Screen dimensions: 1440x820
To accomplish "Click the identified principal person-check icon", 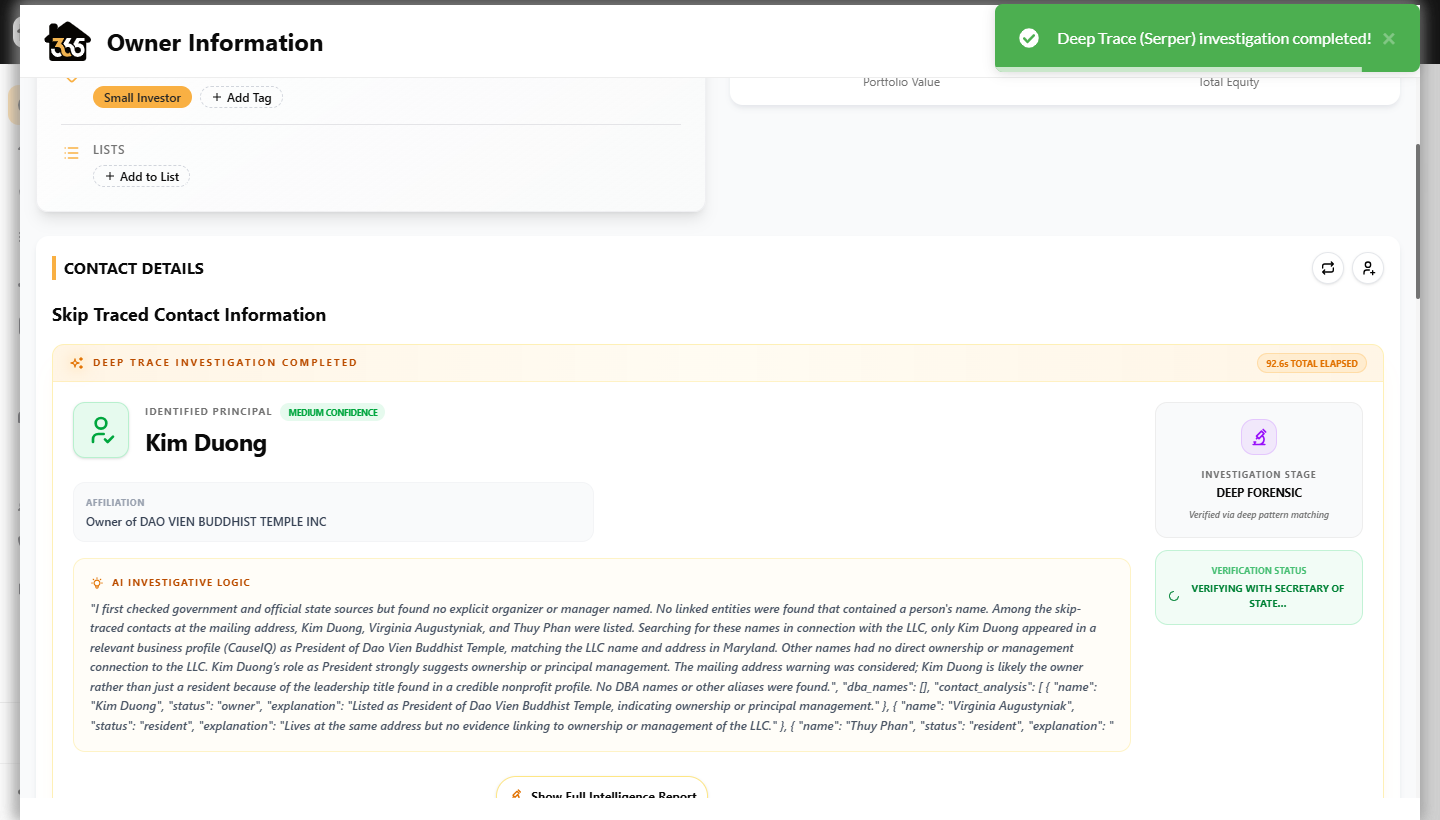I will point(101,430).
